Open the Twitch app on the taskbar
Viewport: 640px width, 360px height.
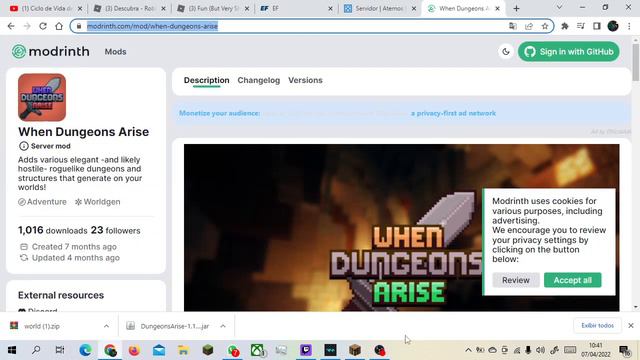(306, 350)
